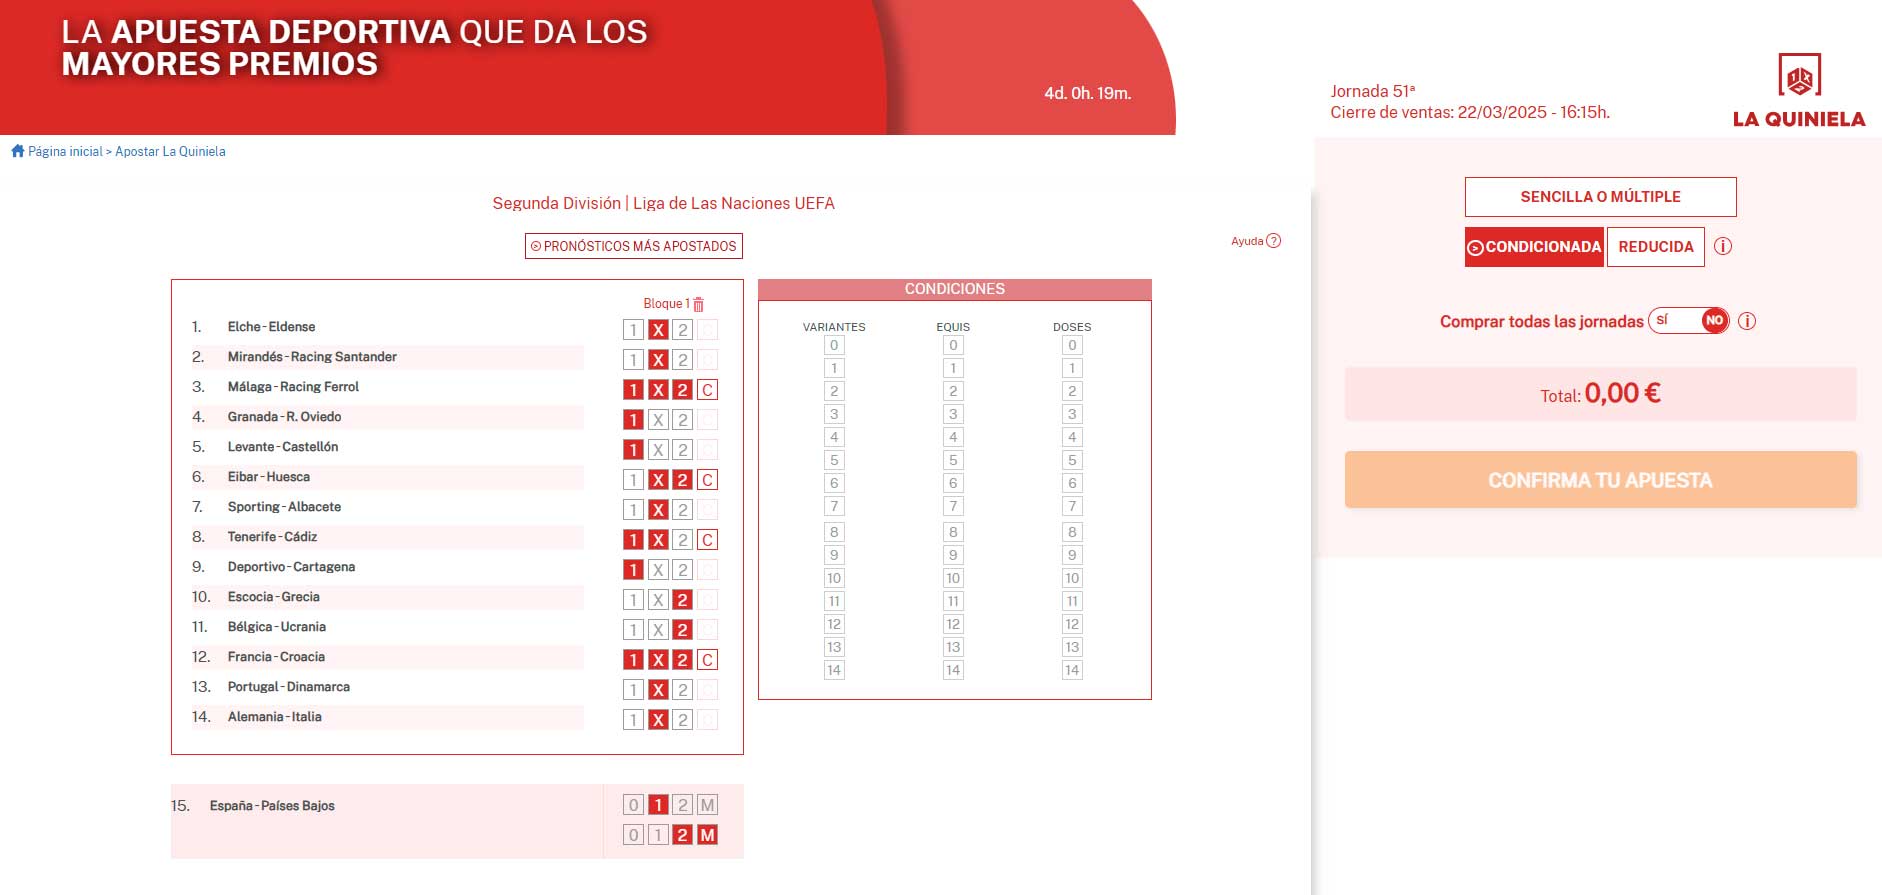This screenshot has height=895, width=1882.
Task: Select Doses condition value 10
Action: tap(1072, 578)
